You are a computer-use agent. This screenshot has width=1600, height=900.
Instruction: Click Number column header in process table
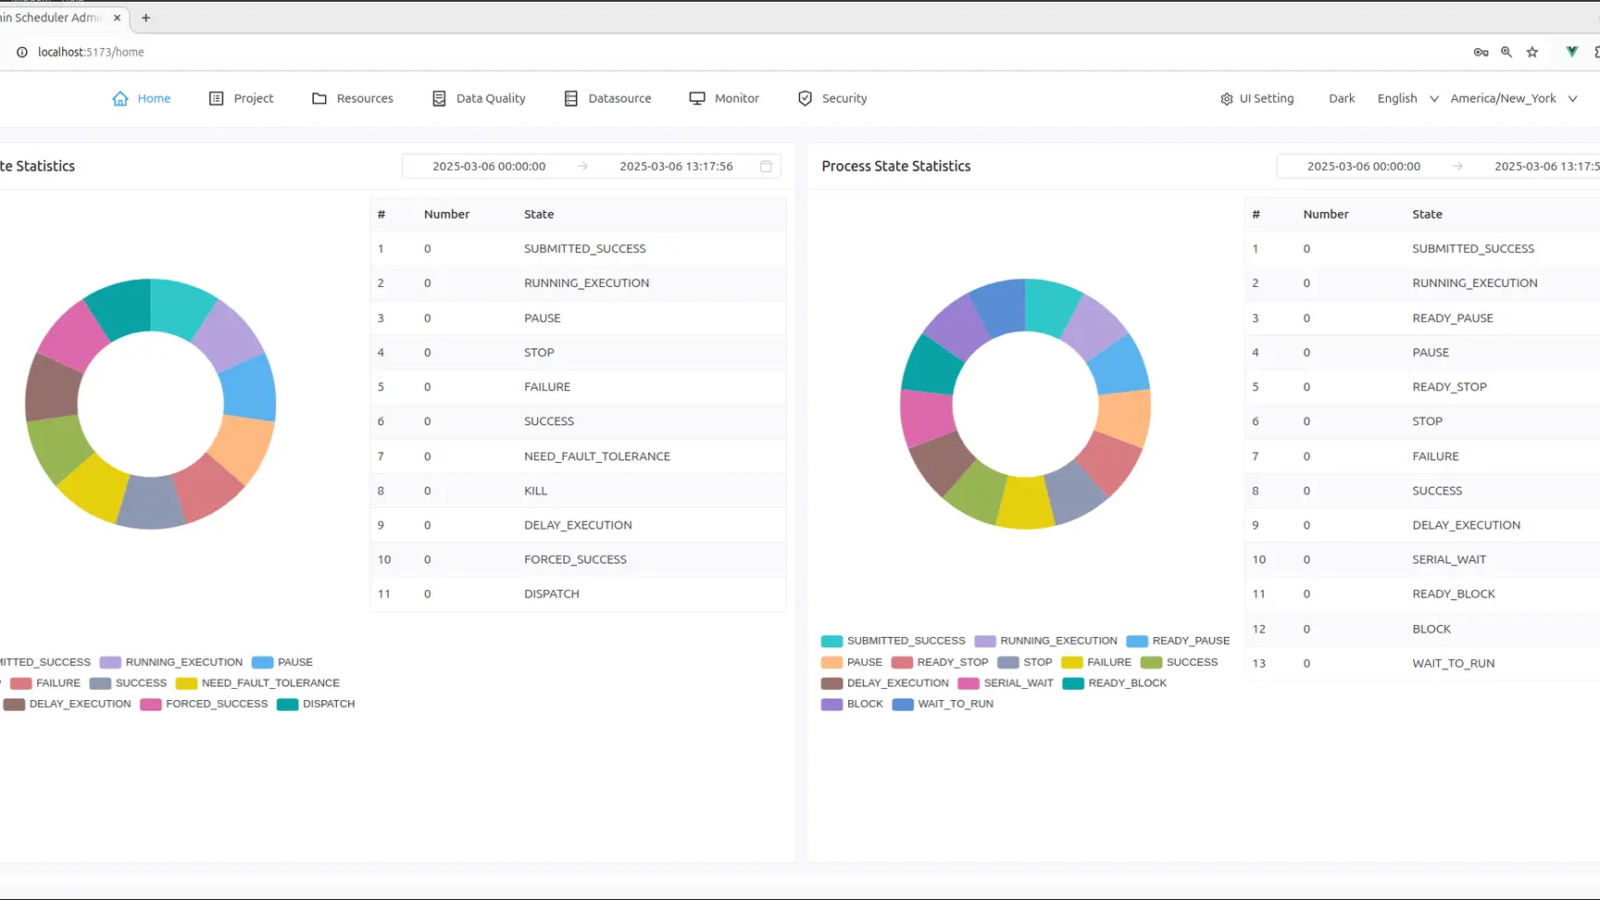click(1325, 214)
